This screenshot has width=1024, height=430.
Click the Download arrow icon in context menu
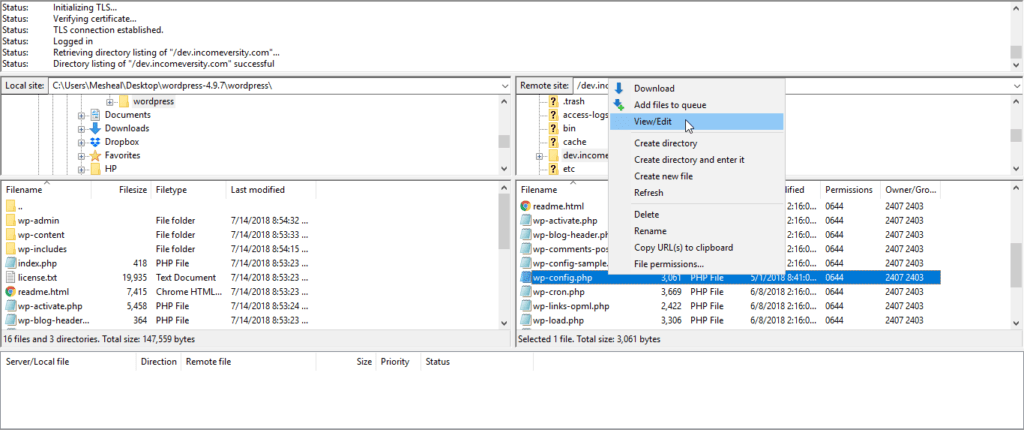[x=619, y=89]
